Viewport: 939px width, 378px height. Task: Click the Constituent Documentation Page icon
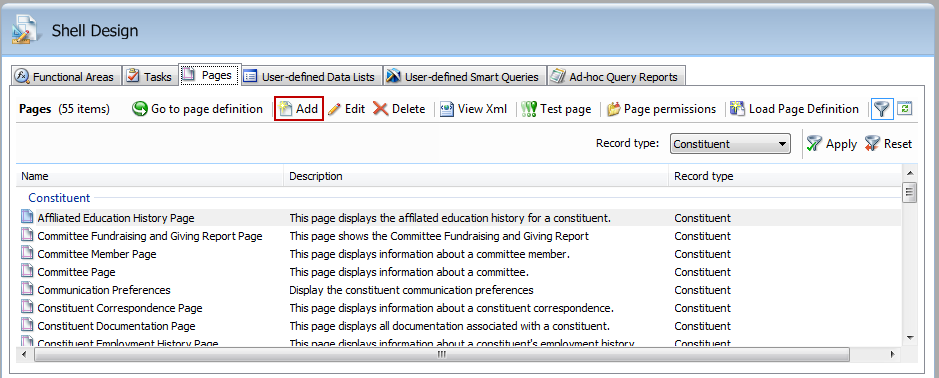click(x=27, y=325)
